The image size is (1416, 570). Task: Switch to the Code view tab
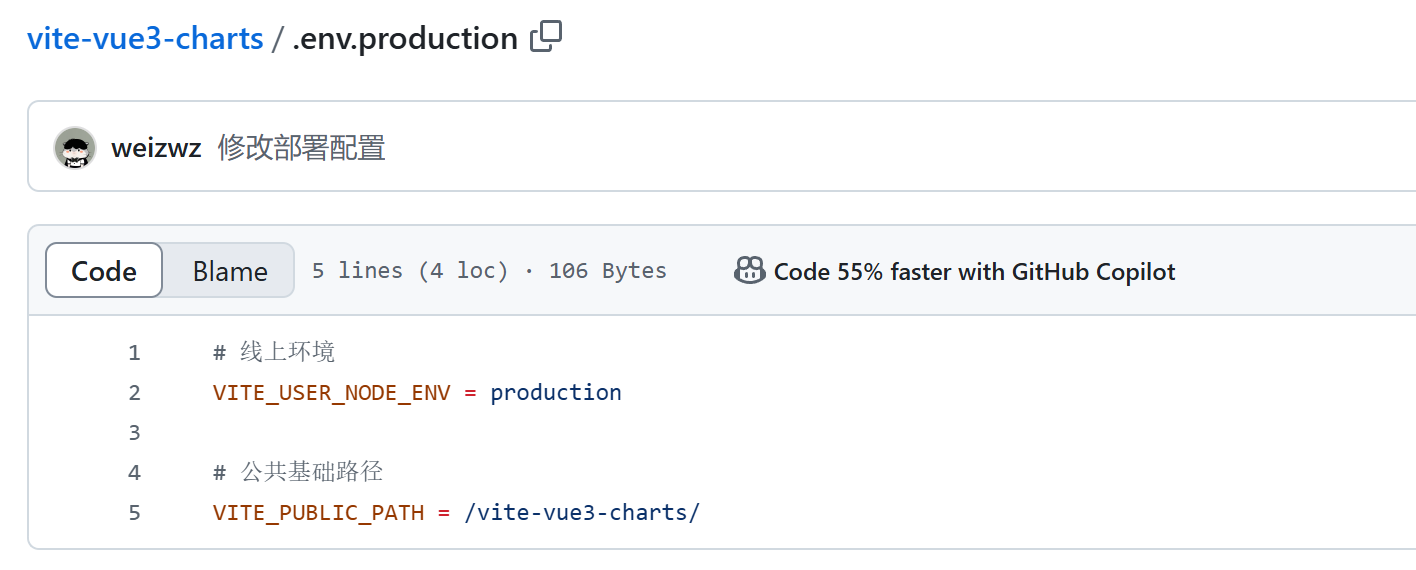tap(104, 271)
